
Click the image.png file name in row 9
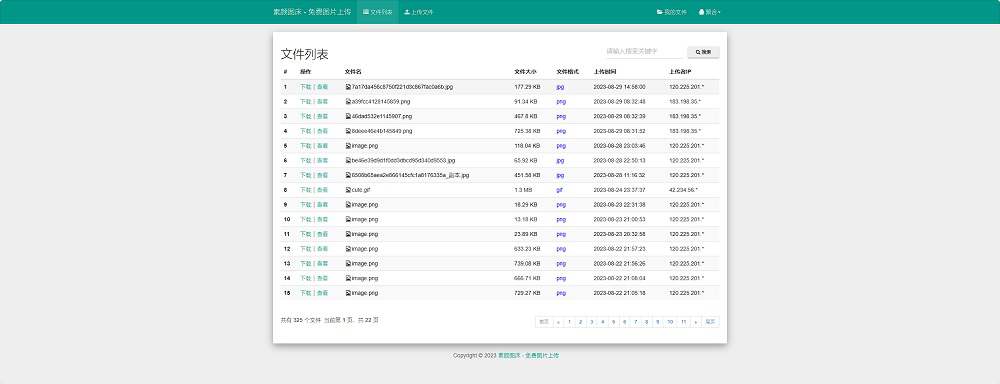tap(365, 205)
